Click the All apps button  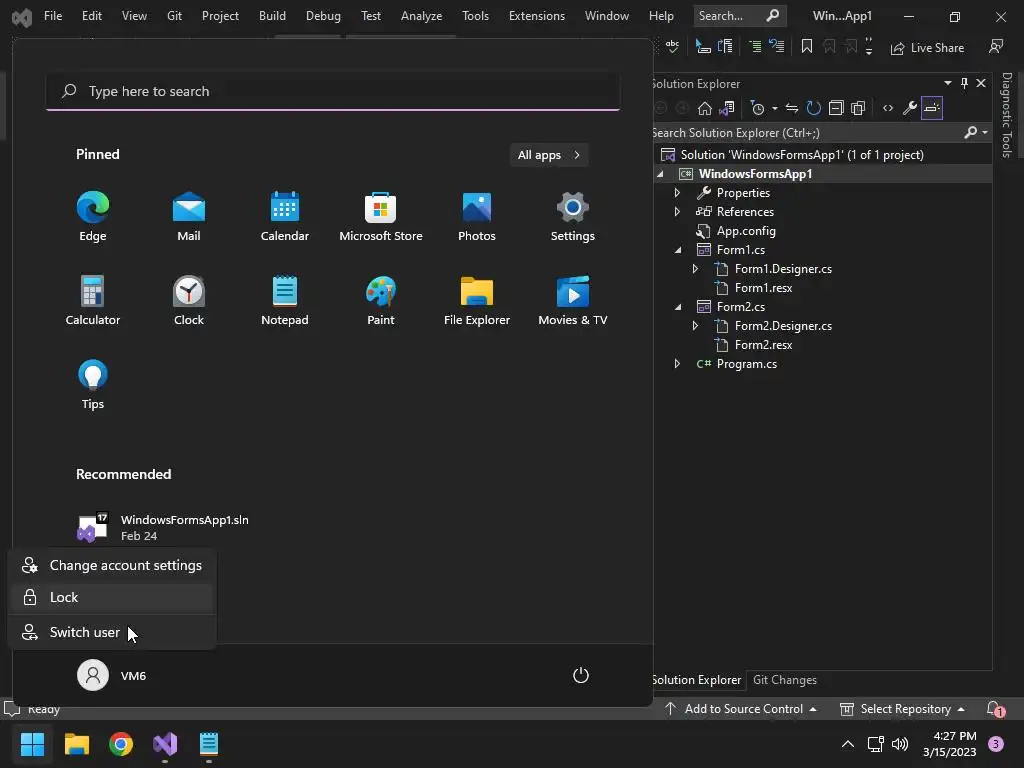[x=549, y=155]
